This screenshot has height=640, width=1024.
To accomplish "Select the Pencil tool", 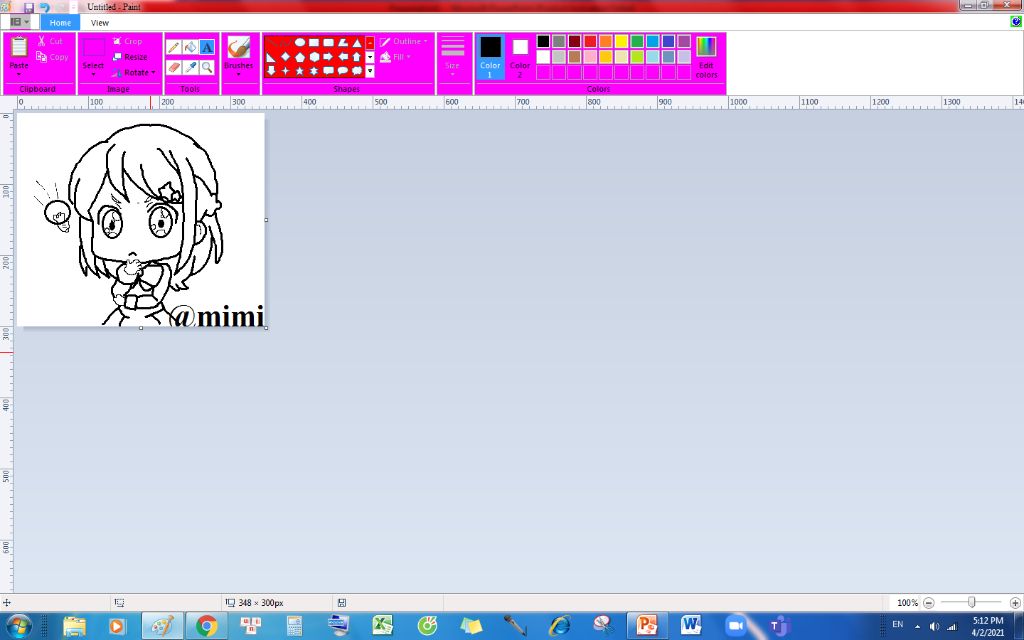I will pos(174,47).
